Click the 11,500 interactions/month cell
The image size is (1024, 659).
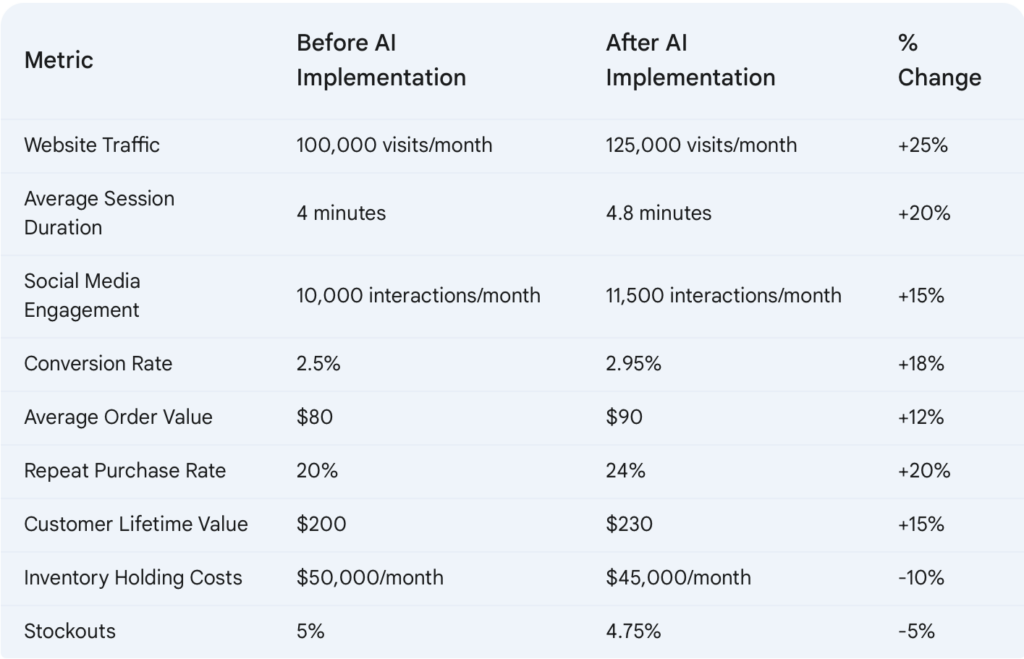[724, 295]
